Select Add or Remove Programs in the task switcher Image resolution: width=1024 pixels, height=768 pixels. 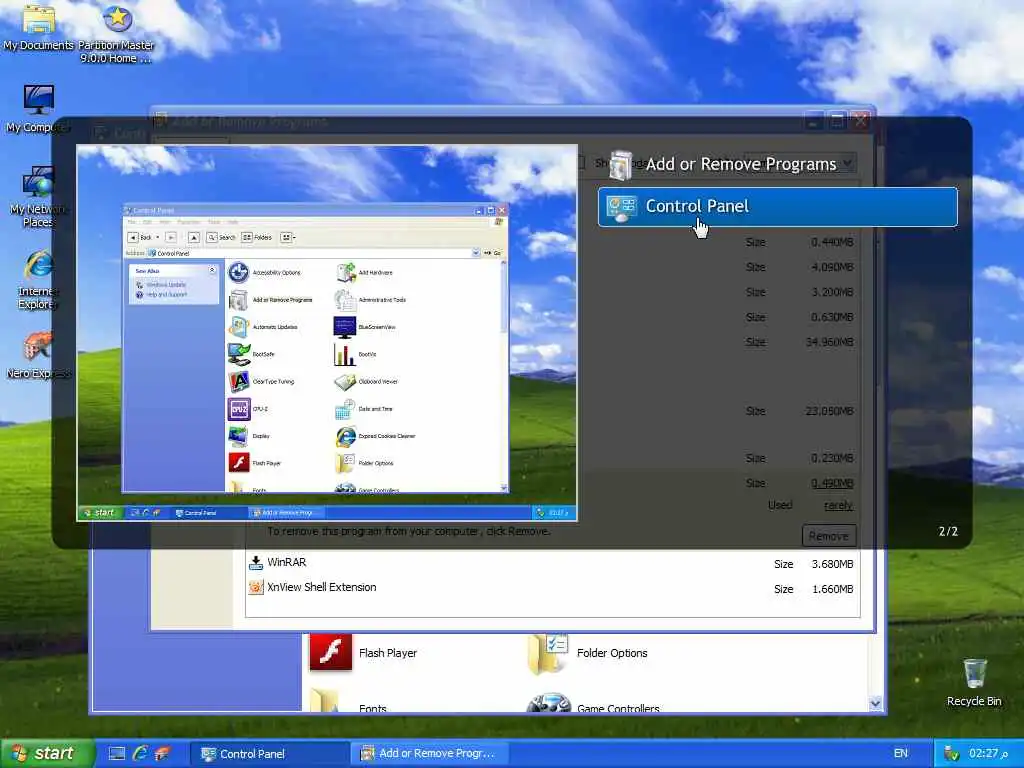(724, 164)
